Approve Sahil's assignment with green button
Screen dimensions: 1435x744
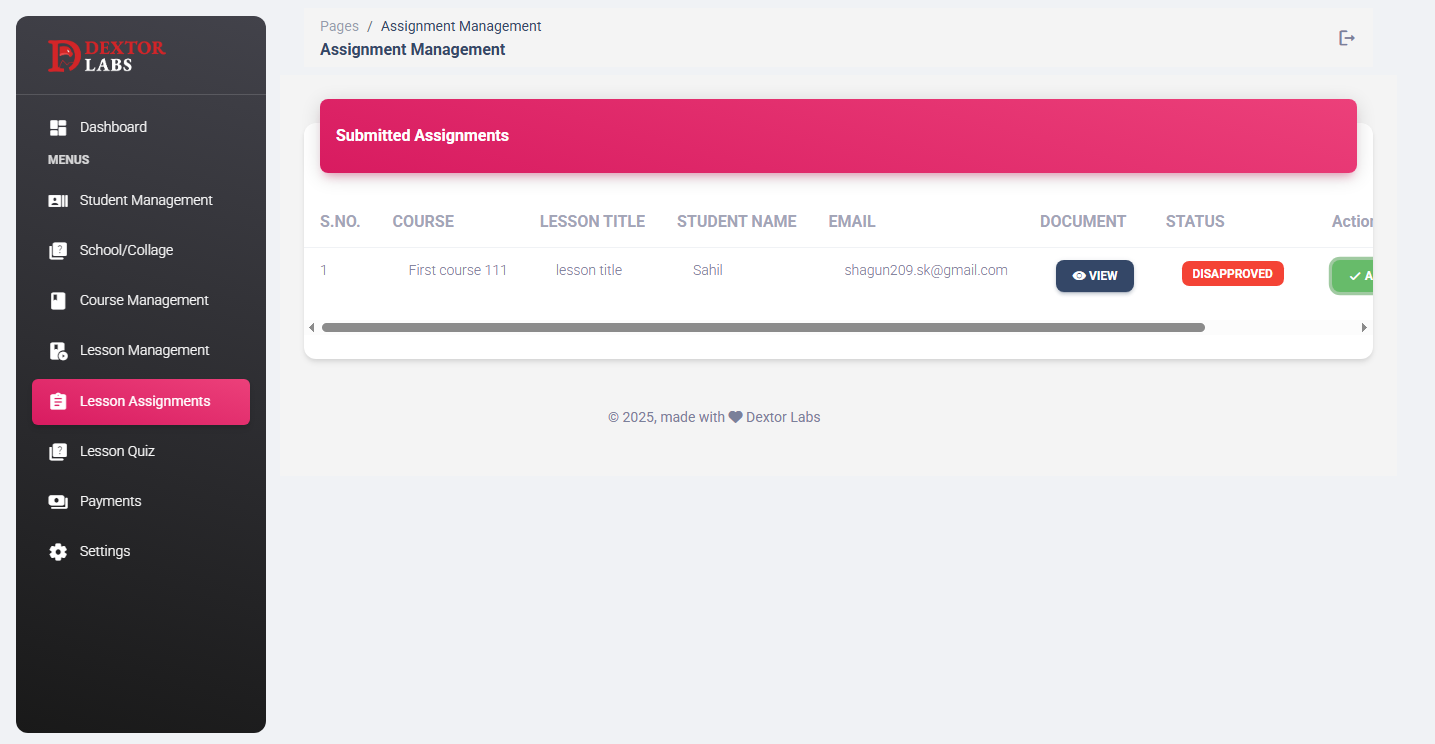[x=1352, y=276]
